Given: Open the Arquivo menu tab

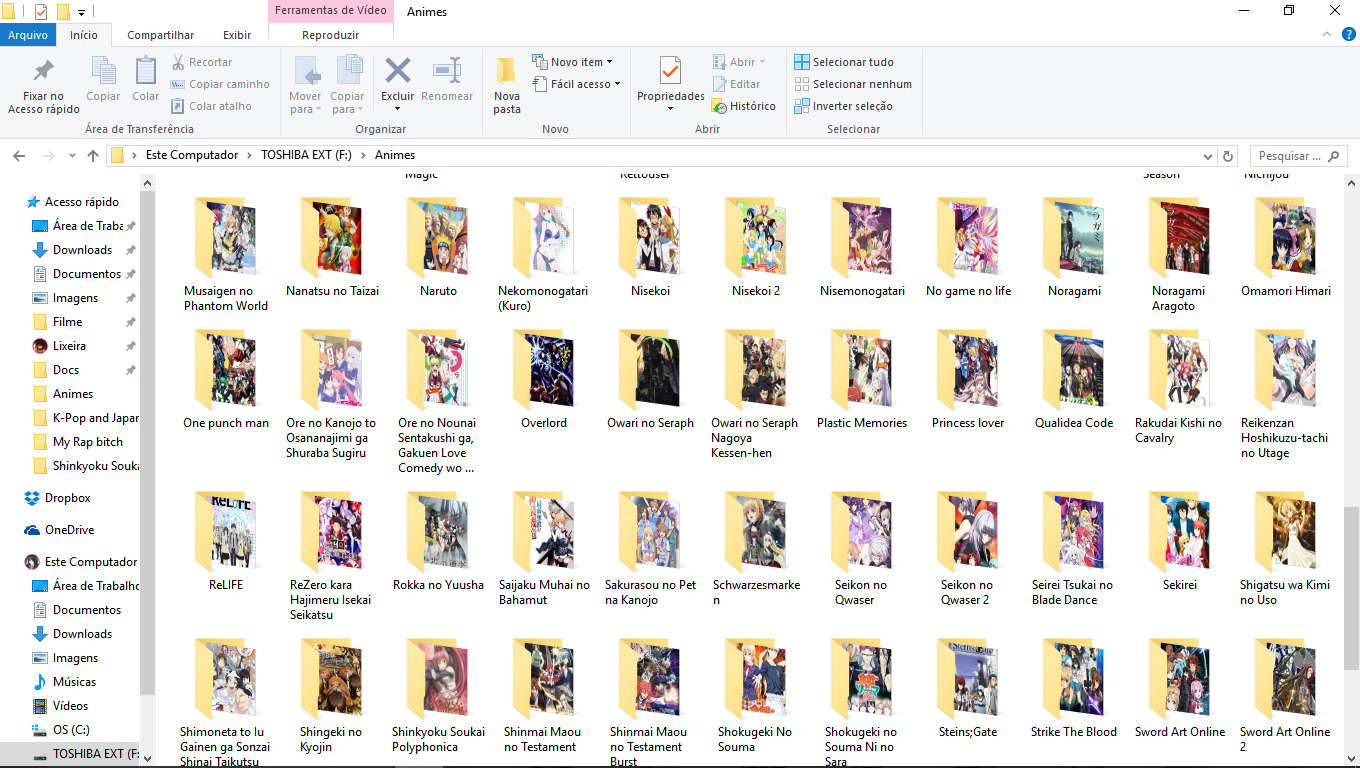Looking at the screenshot, I should point(28,35).
